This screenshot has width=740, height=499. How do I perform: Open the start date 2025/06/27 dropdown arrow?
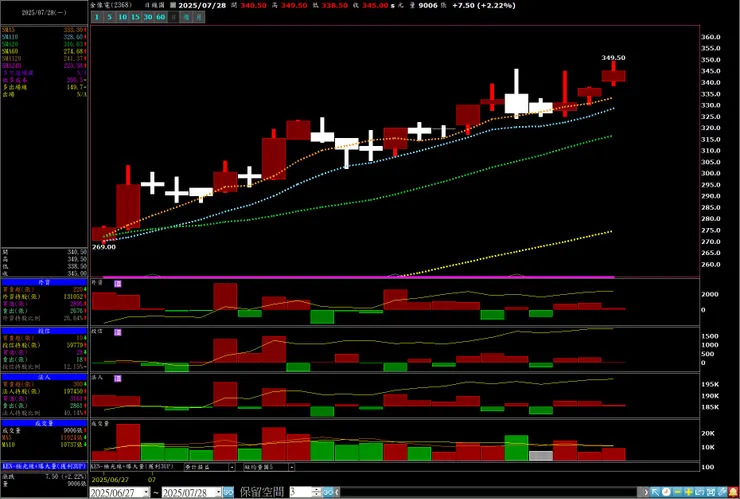146,492
